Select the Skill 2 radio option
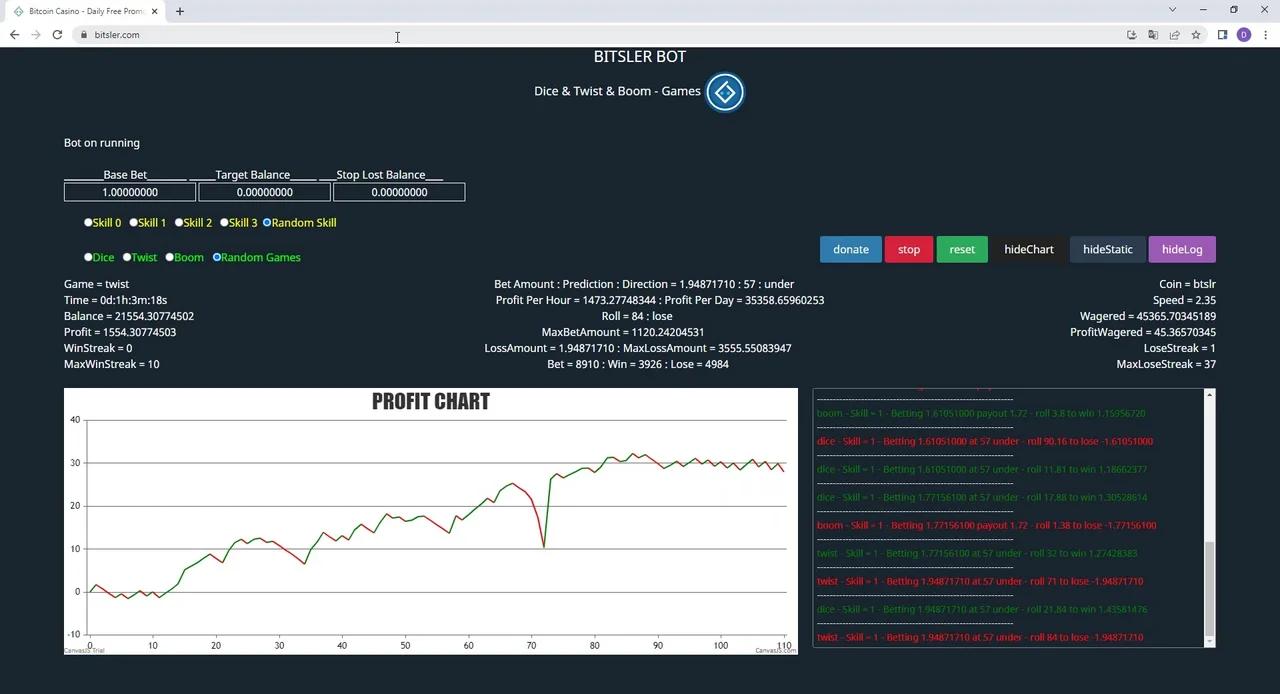 [x=179, y=223]
